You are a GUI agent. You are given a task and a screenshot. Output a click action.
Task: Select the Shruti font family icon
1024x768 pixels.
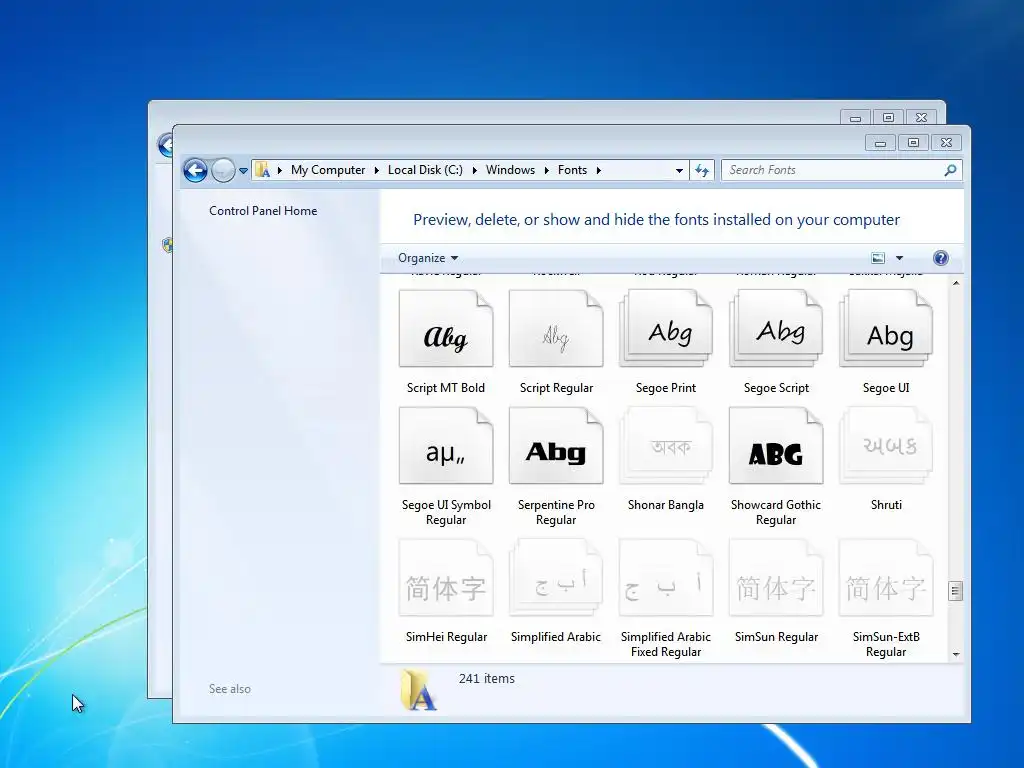tap(886, 446)
